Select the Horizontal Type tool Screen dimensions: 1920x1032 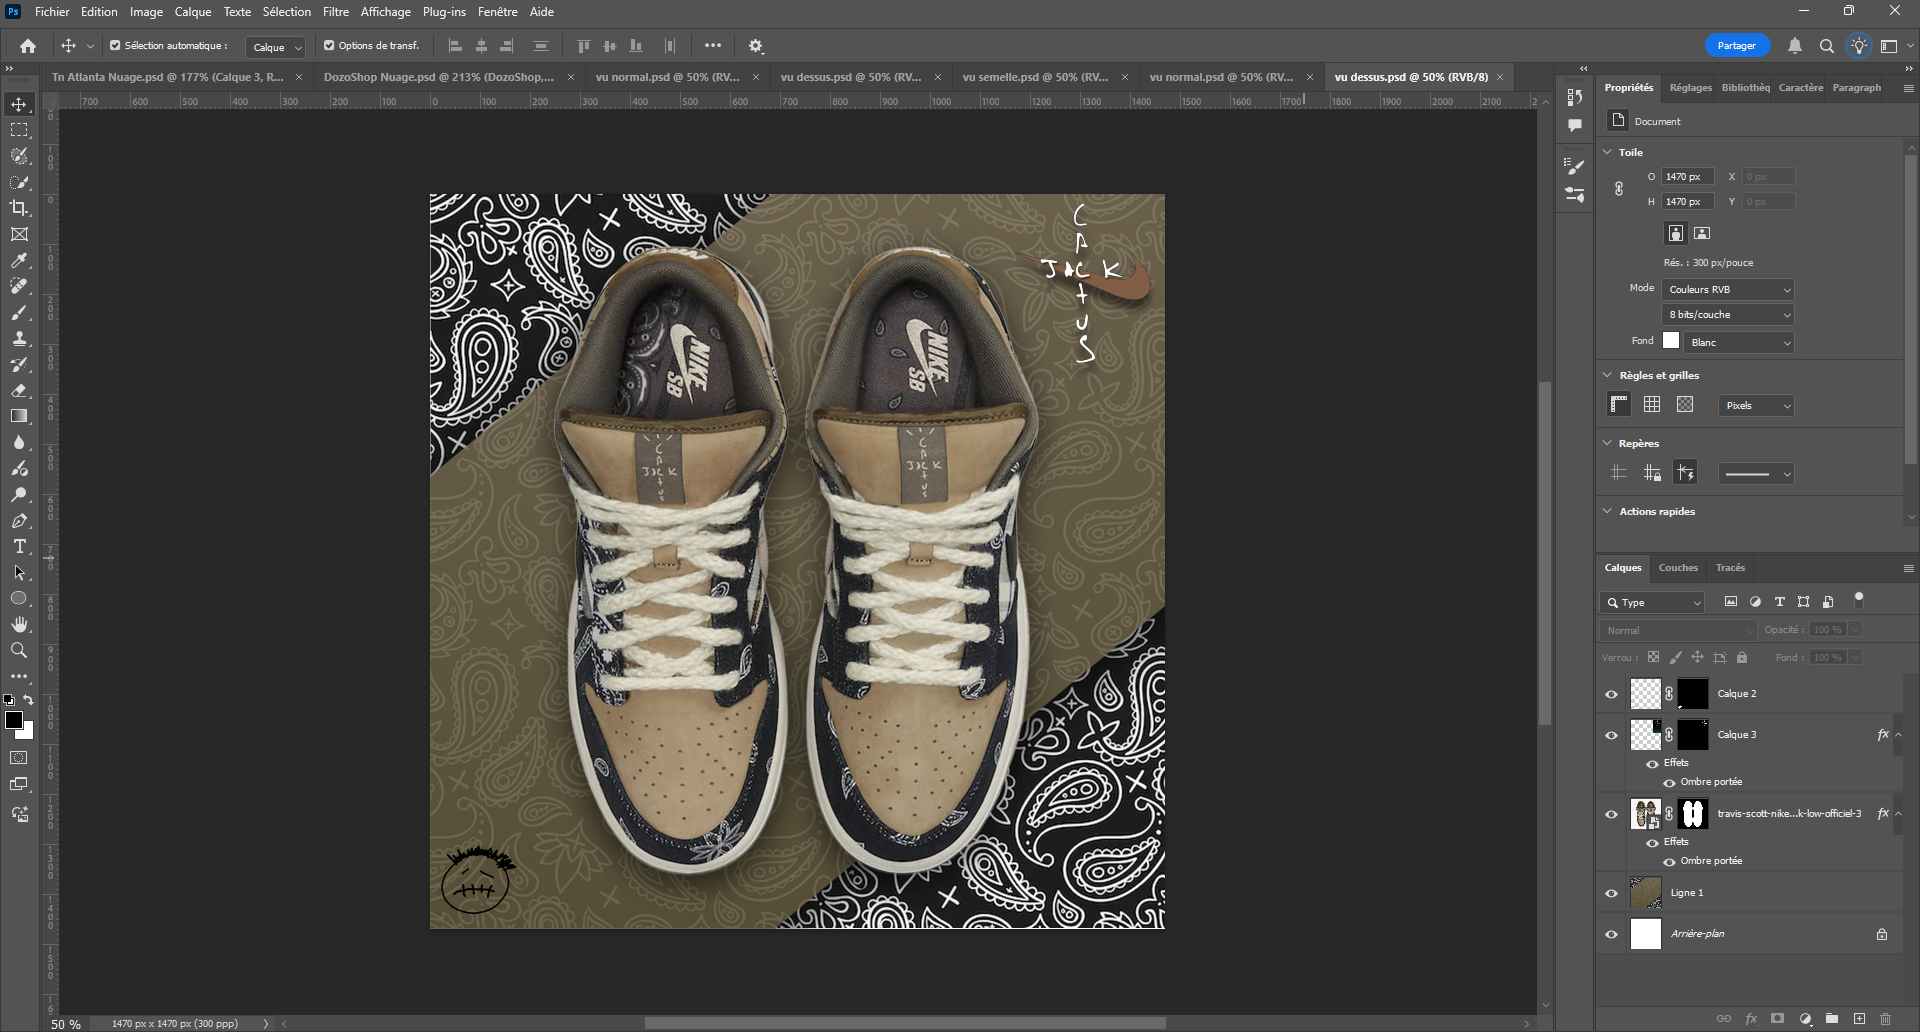tap(19, 546)
